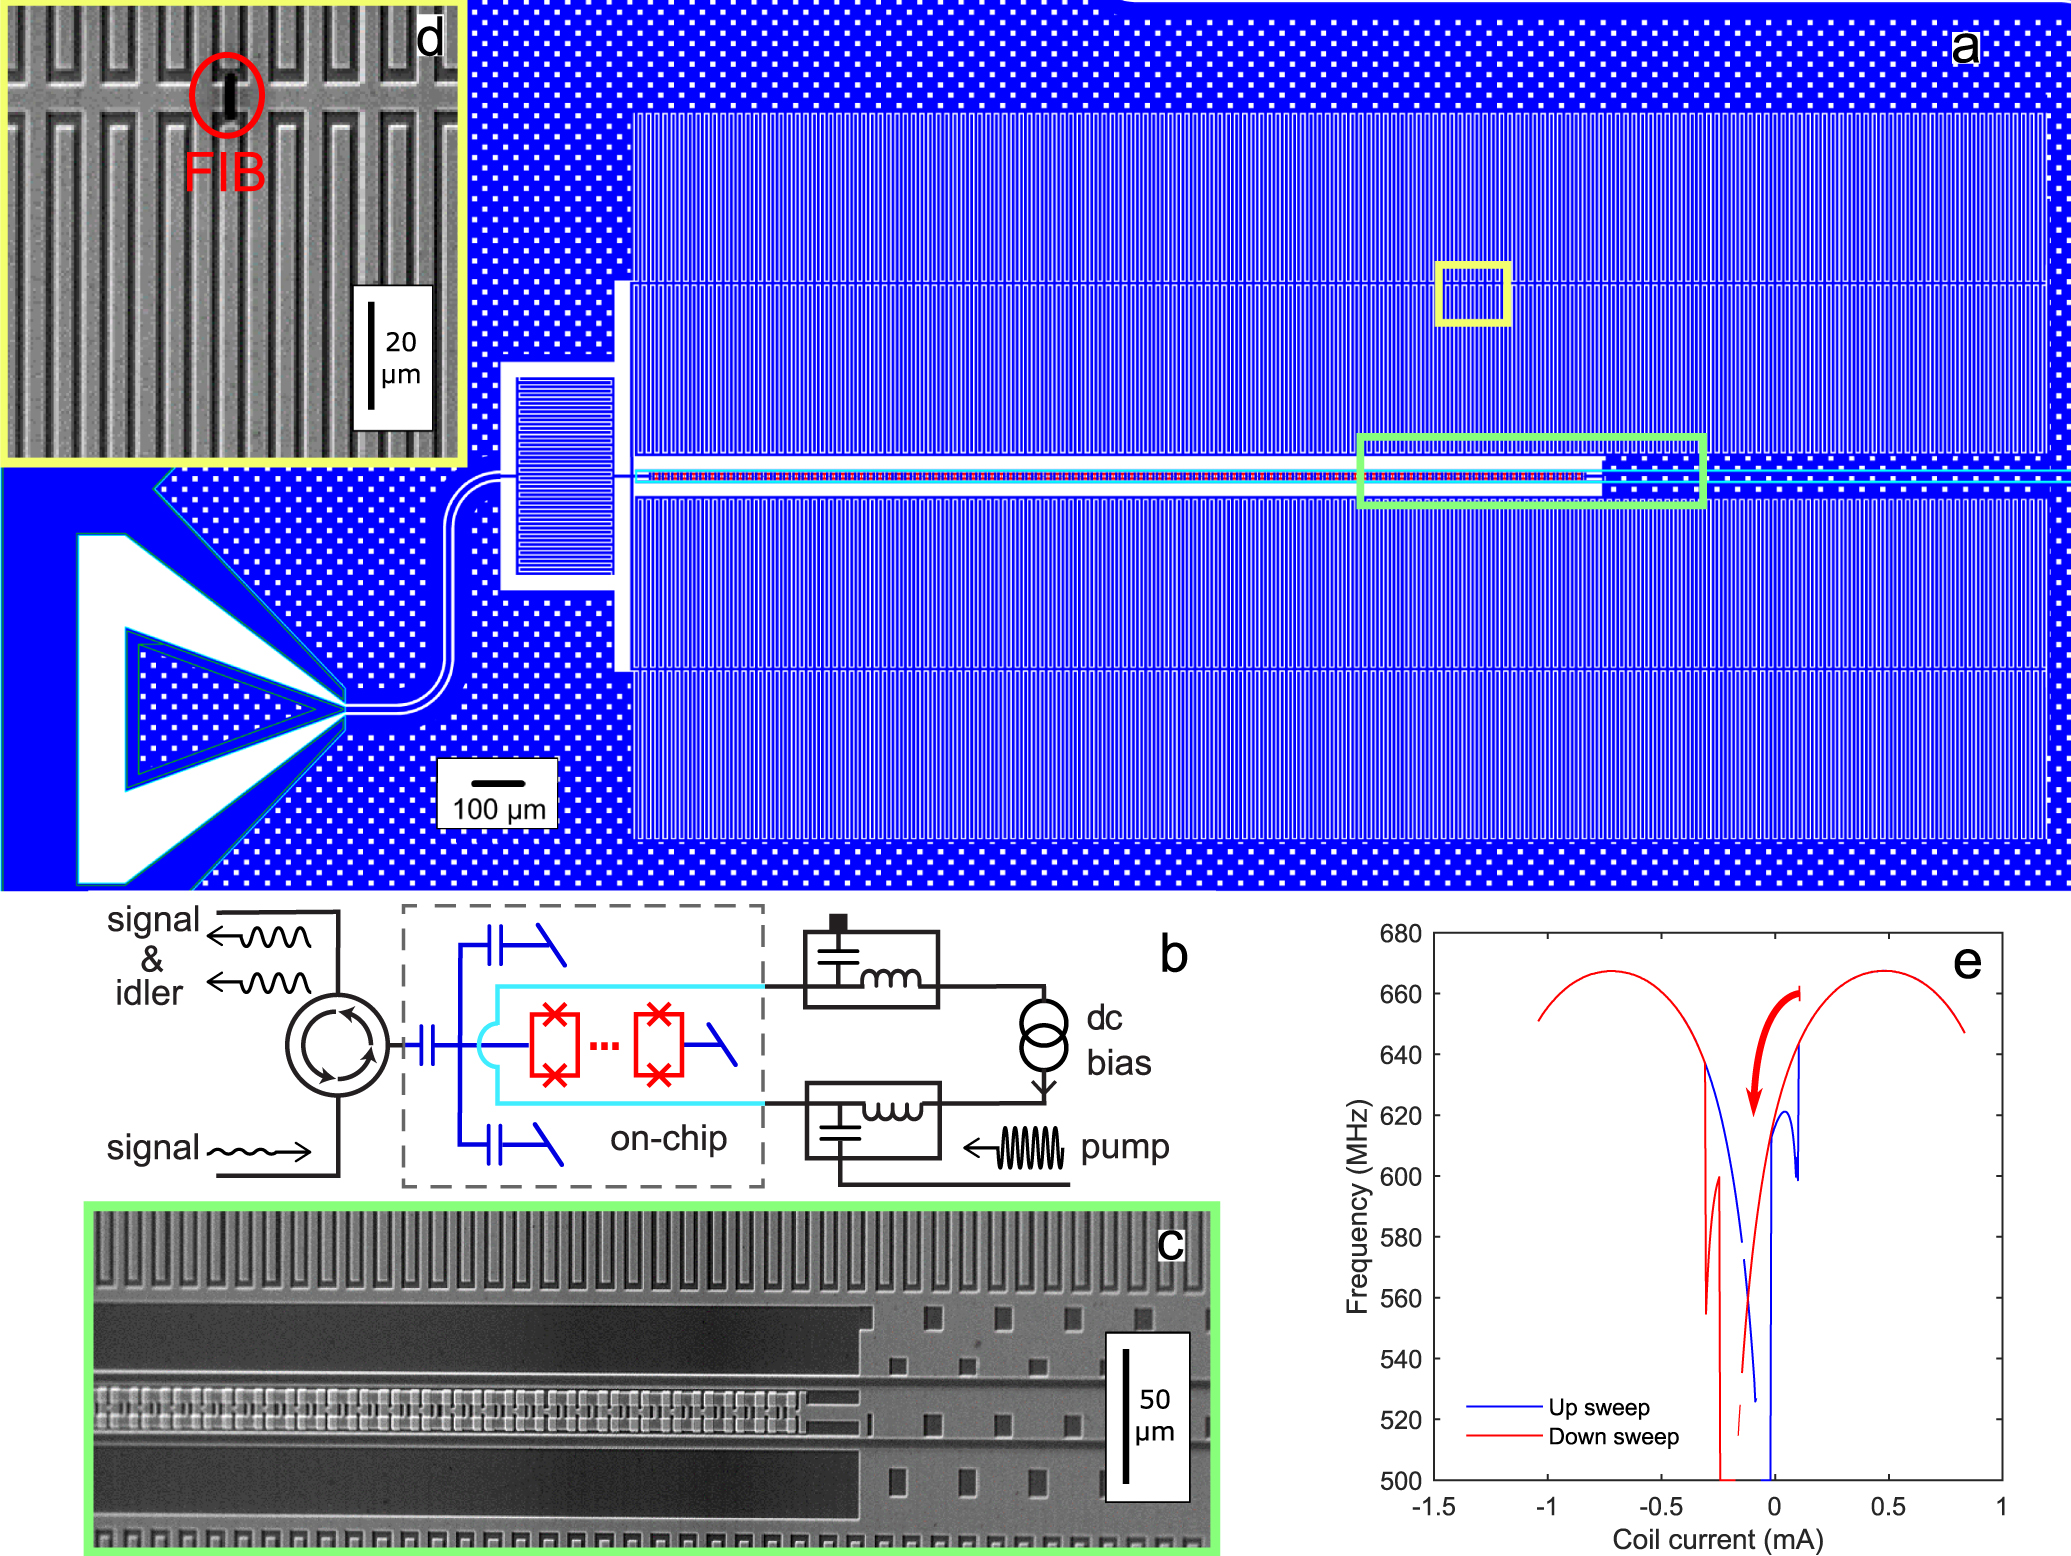Click the '500' frequency tick label
The width and height of the screenshot is (2071, 1556).
pyautogui.click(x=1400, y=1480)
